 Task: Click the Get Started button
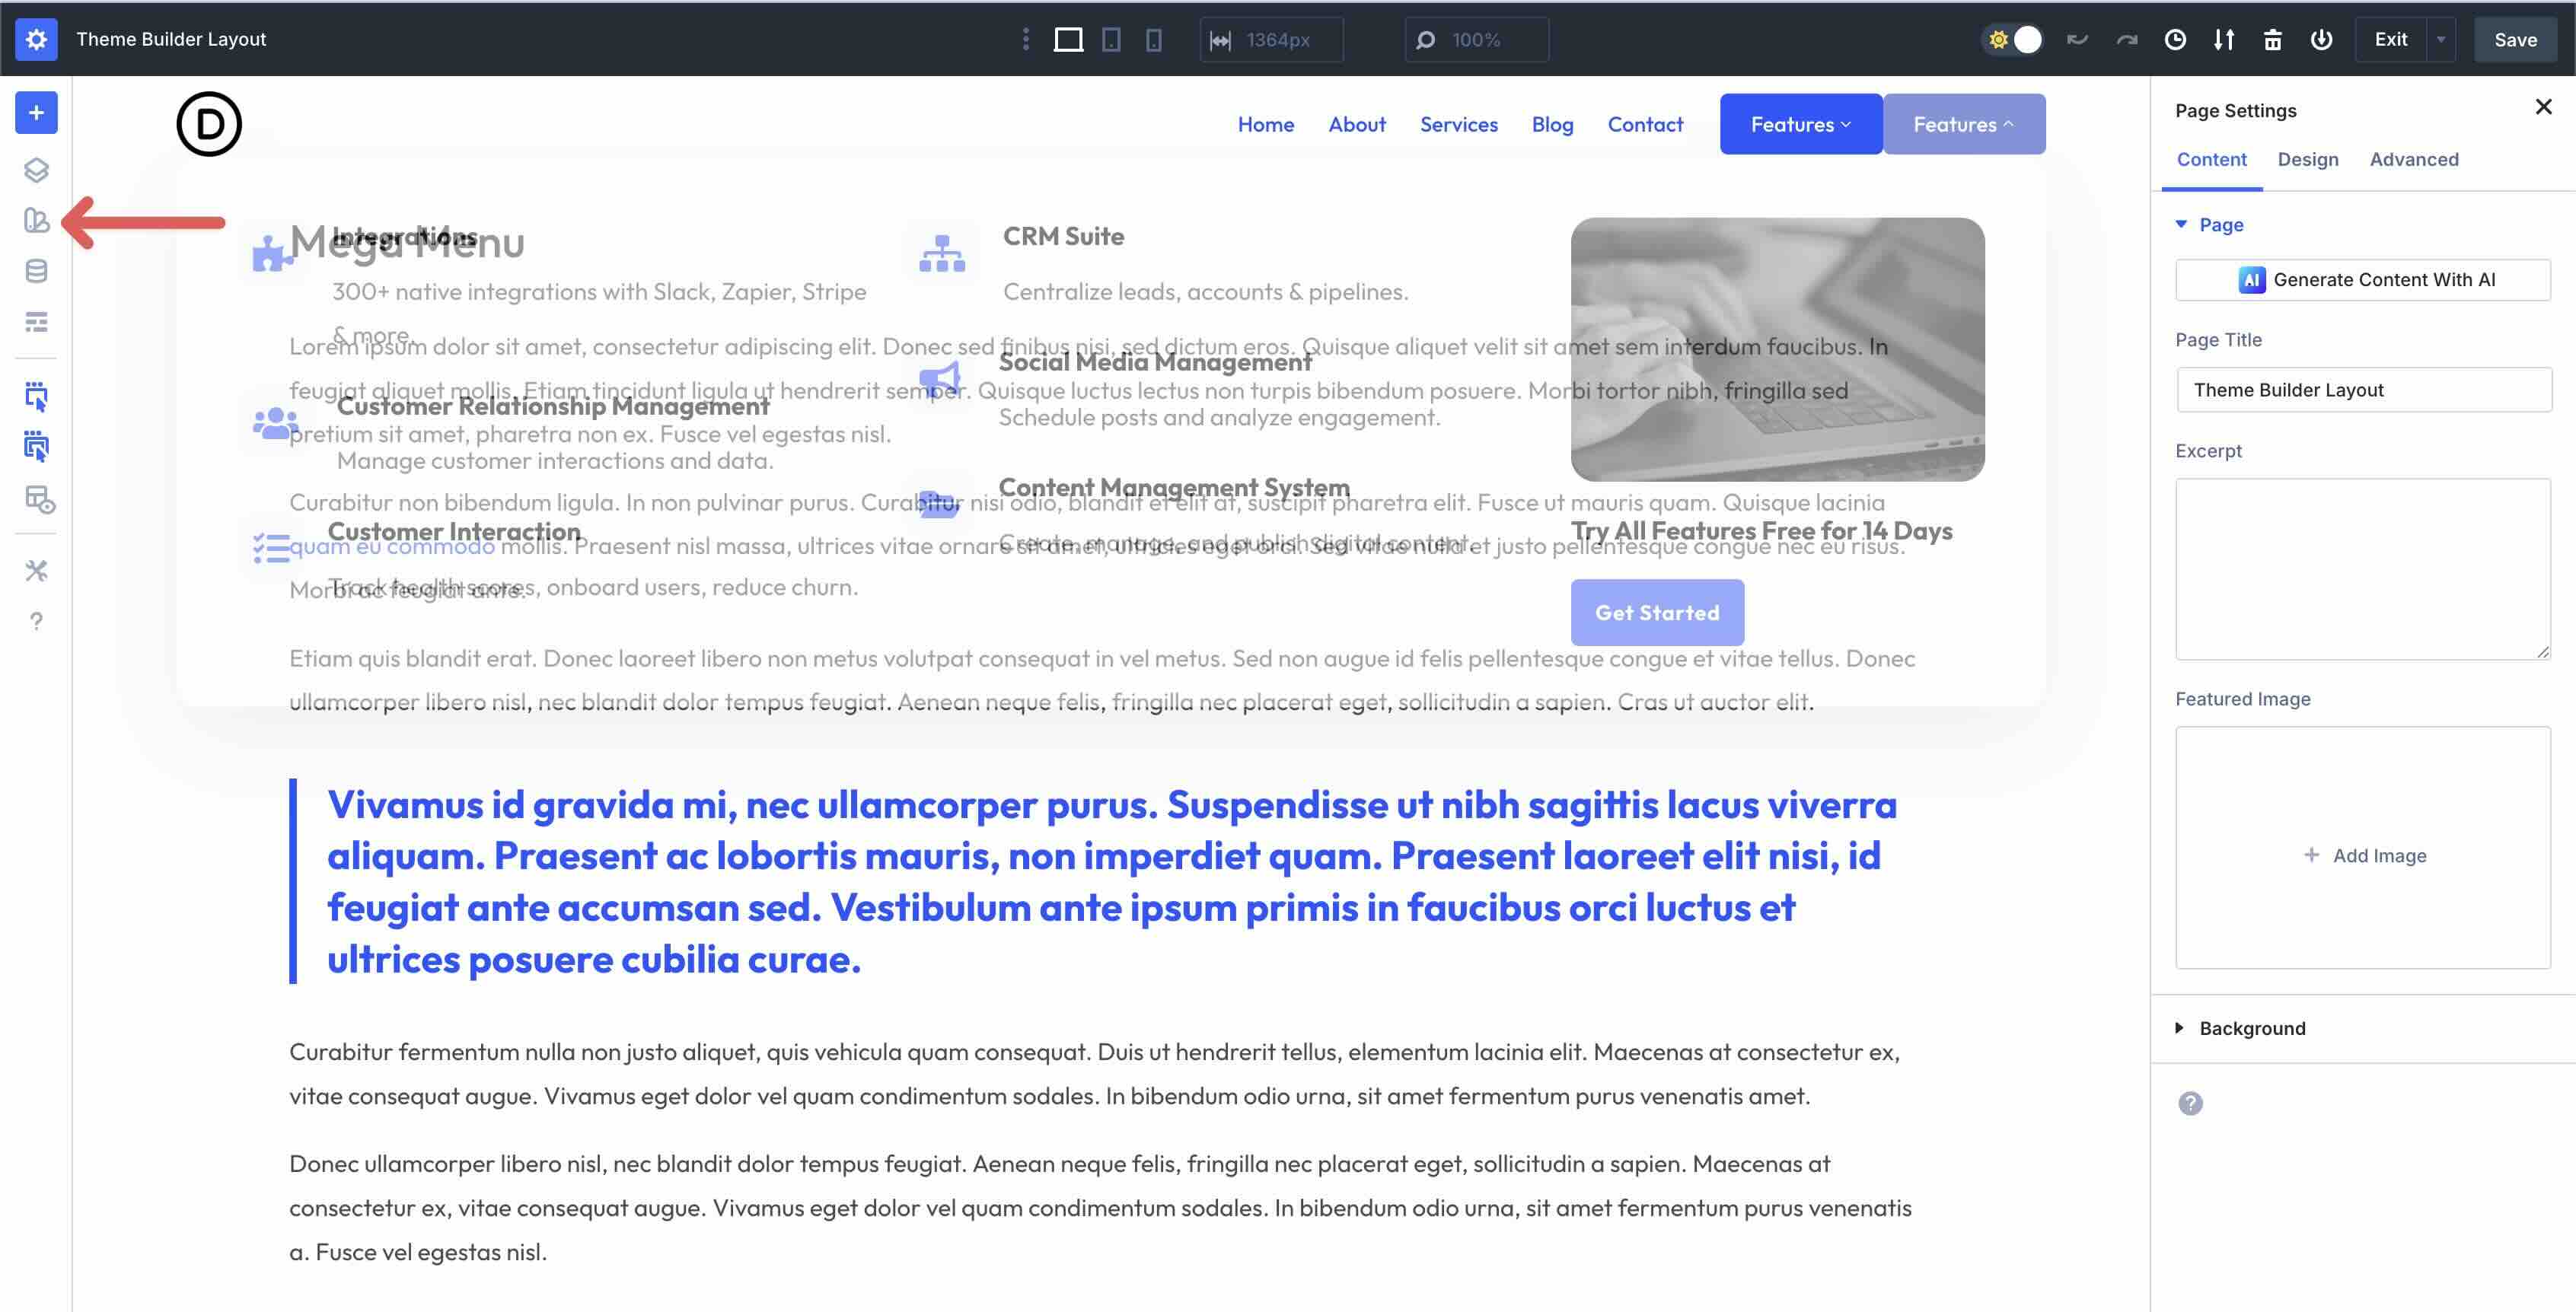1657,611
